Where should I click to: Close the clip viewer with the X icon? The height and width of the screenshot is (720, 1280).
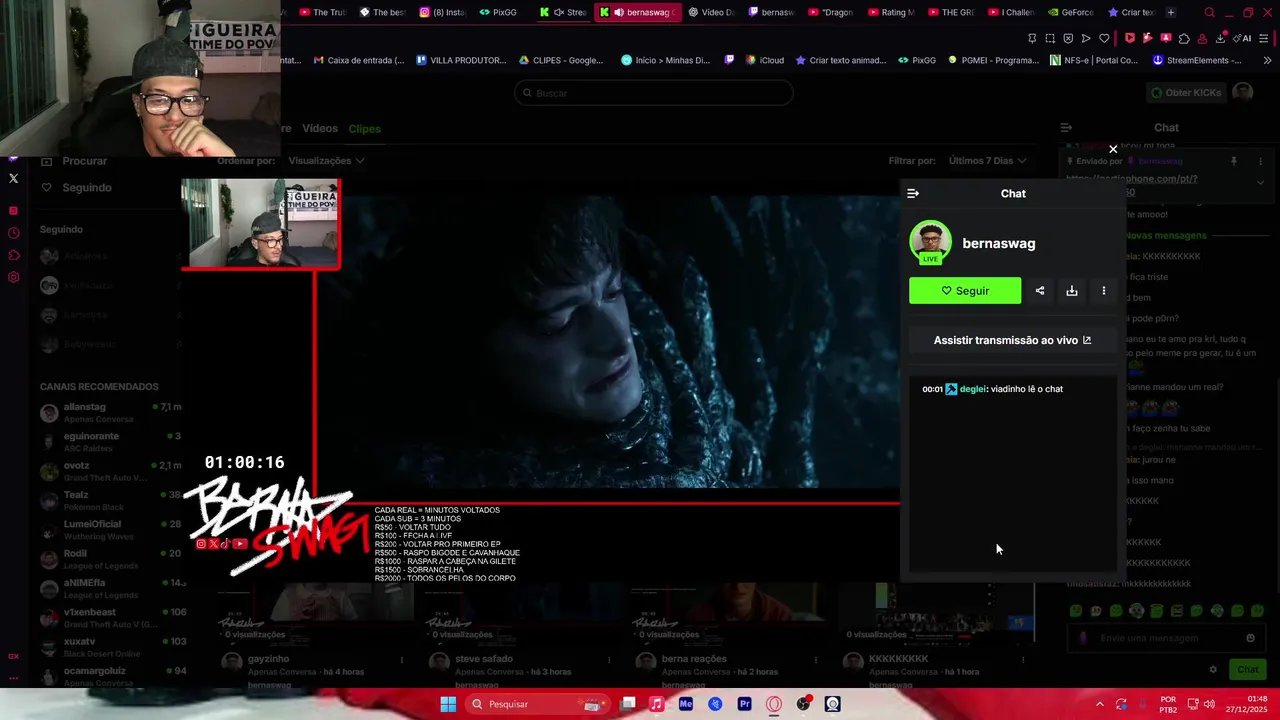1113,150
